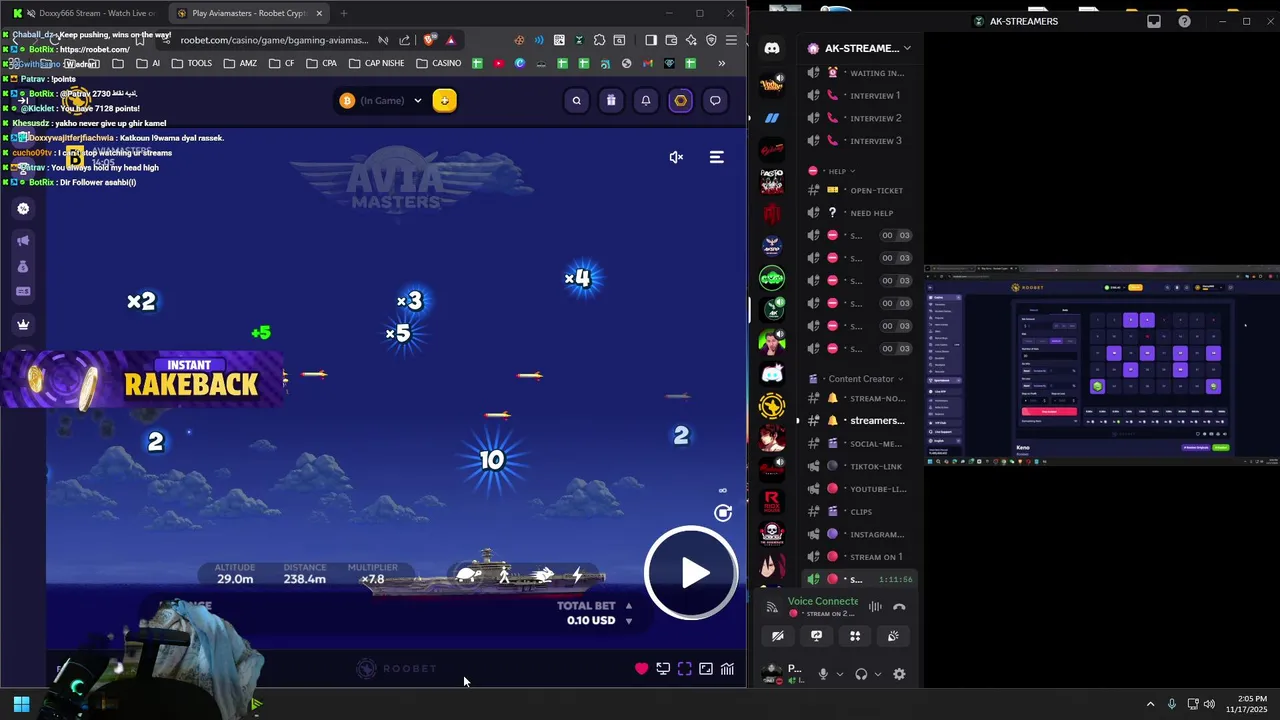Open Roobet search
The width and height of the screenshot is (1280, 720).
click(x=576, y=100)
